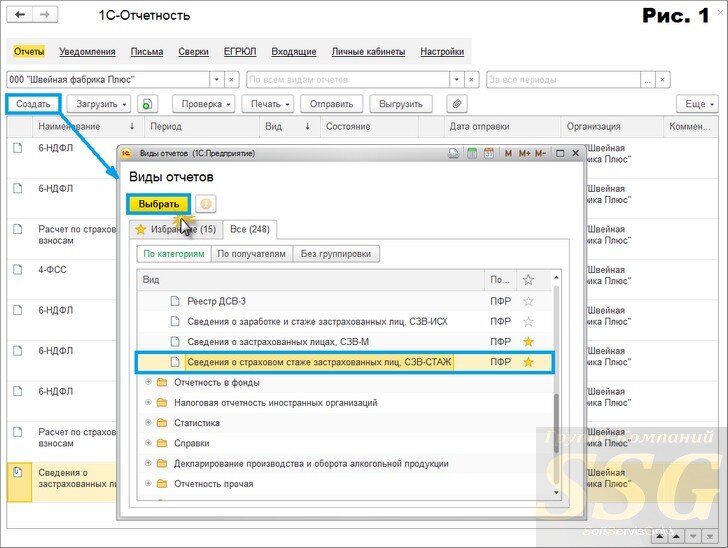
Task: Click the star column header icon
Action: point(528,280)
